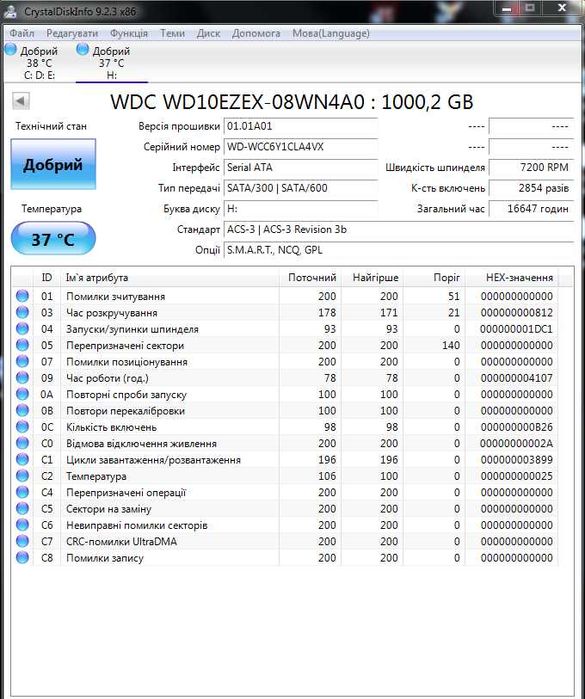Image resolution: width=585 pixels, height=699 pixels.
Task: Click HEX value 000000004107
Action: 517,378
